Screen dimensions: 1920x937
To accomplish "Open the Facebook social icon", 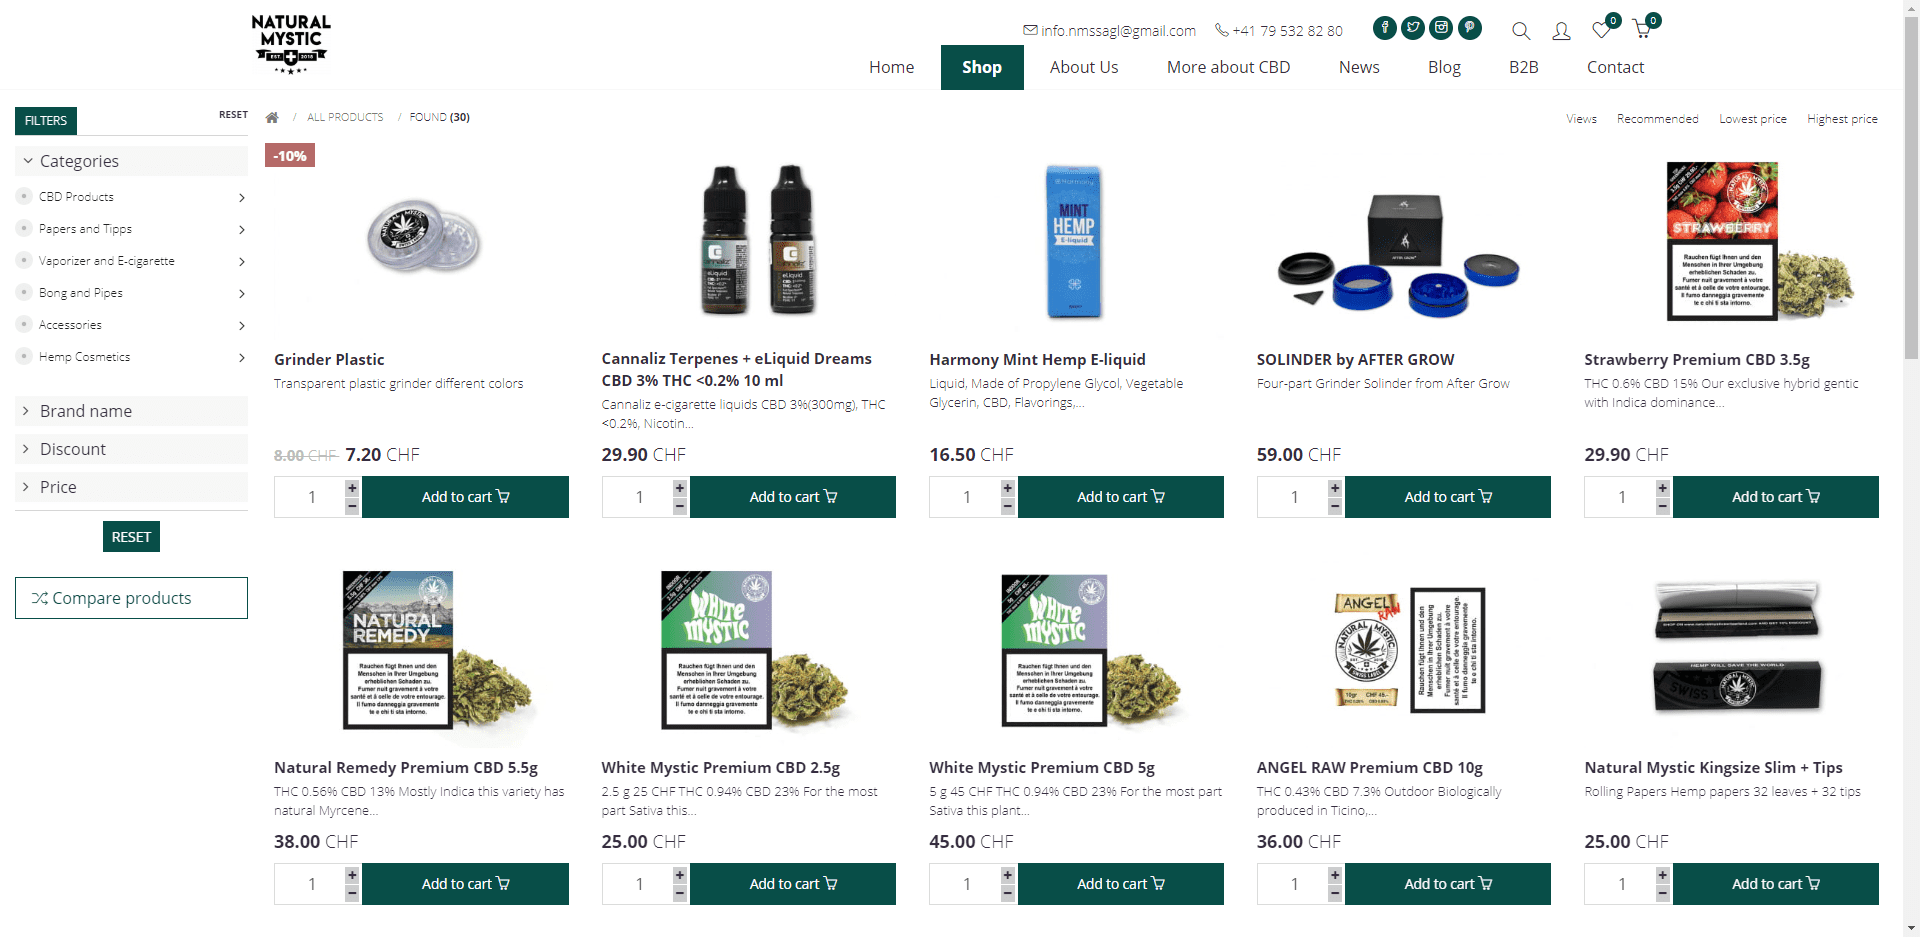I will coord(1385,28).
